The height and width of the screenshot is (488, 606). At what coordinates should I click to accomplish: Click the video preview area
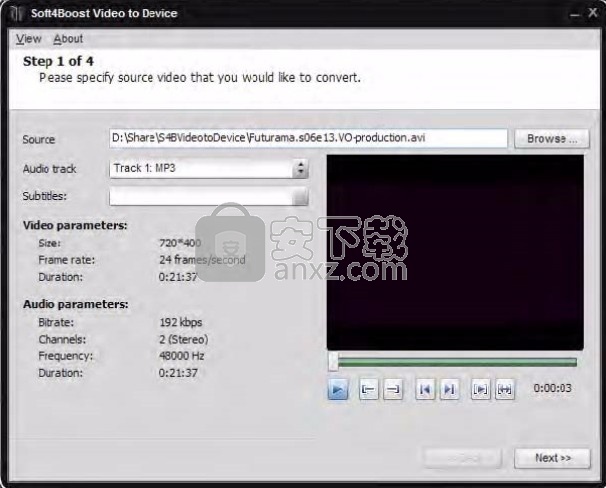click(455, 253)
